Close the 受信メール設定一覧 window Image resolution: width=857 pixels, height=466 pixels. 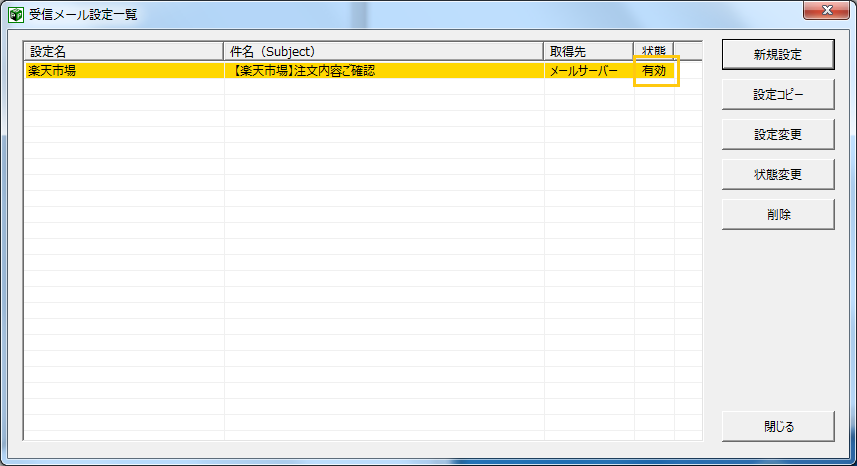826,10
